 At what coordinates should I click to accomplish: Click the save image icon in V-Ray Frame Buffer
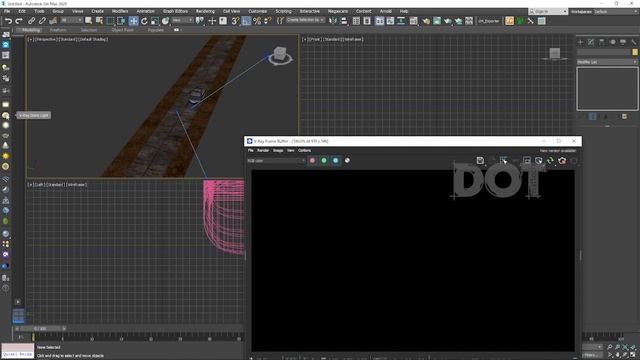[480, 161]
